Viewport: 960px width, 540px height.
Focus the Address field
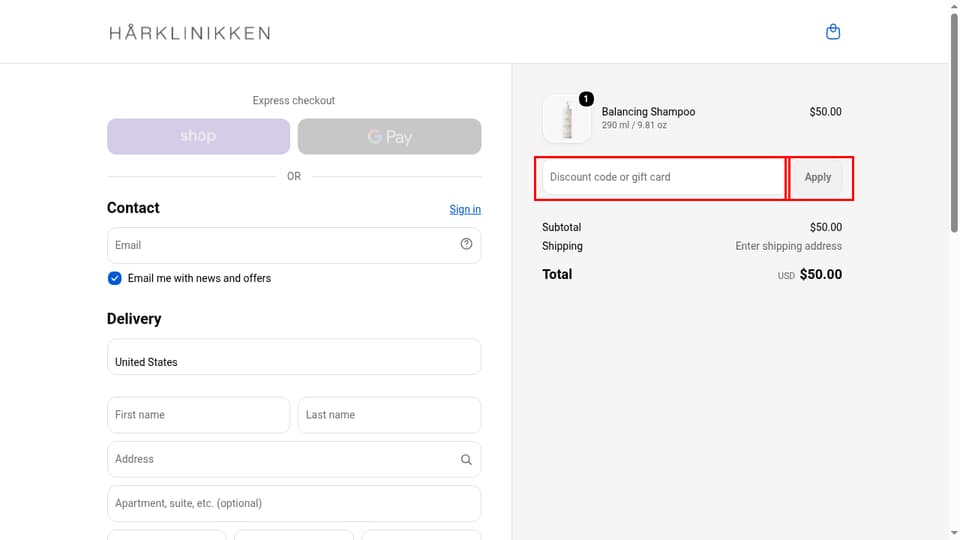tap(294, 459)
